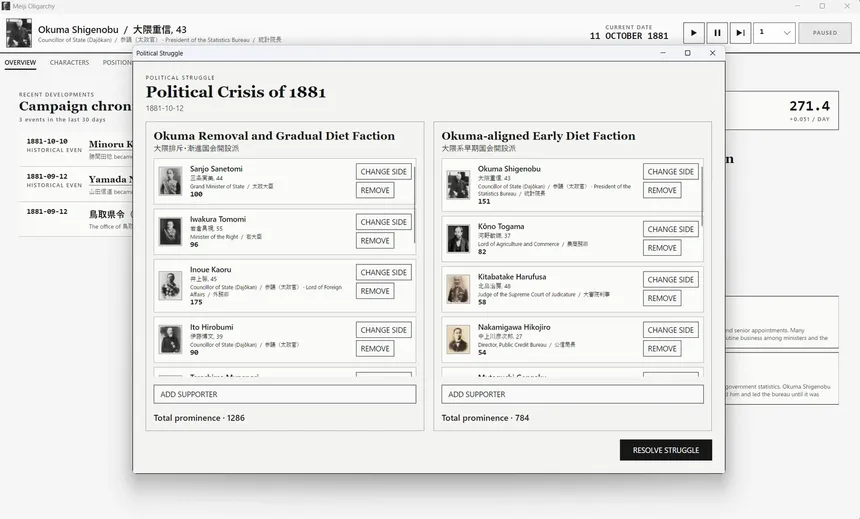Maximize the Political Struggle dialog

687,53
